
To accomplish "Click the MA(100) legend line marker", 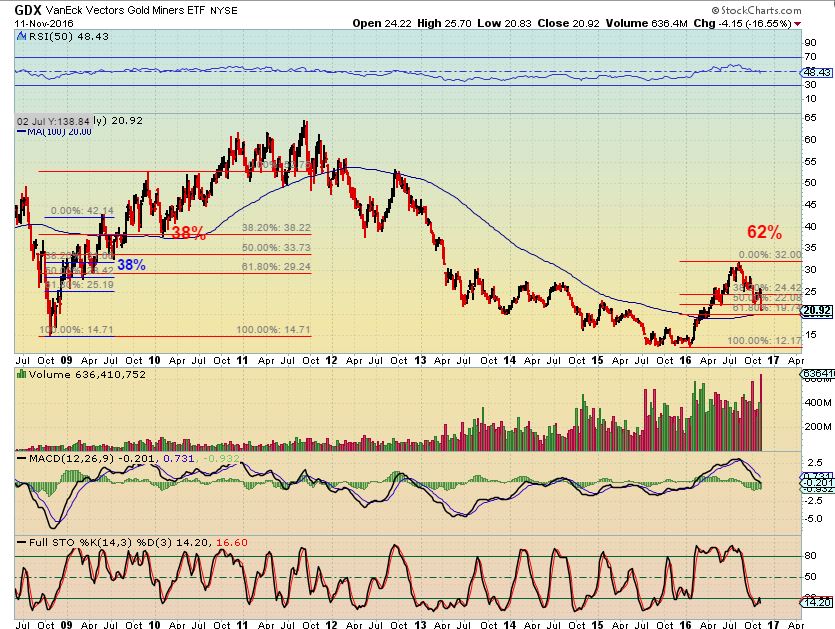I will pos(21,132).
